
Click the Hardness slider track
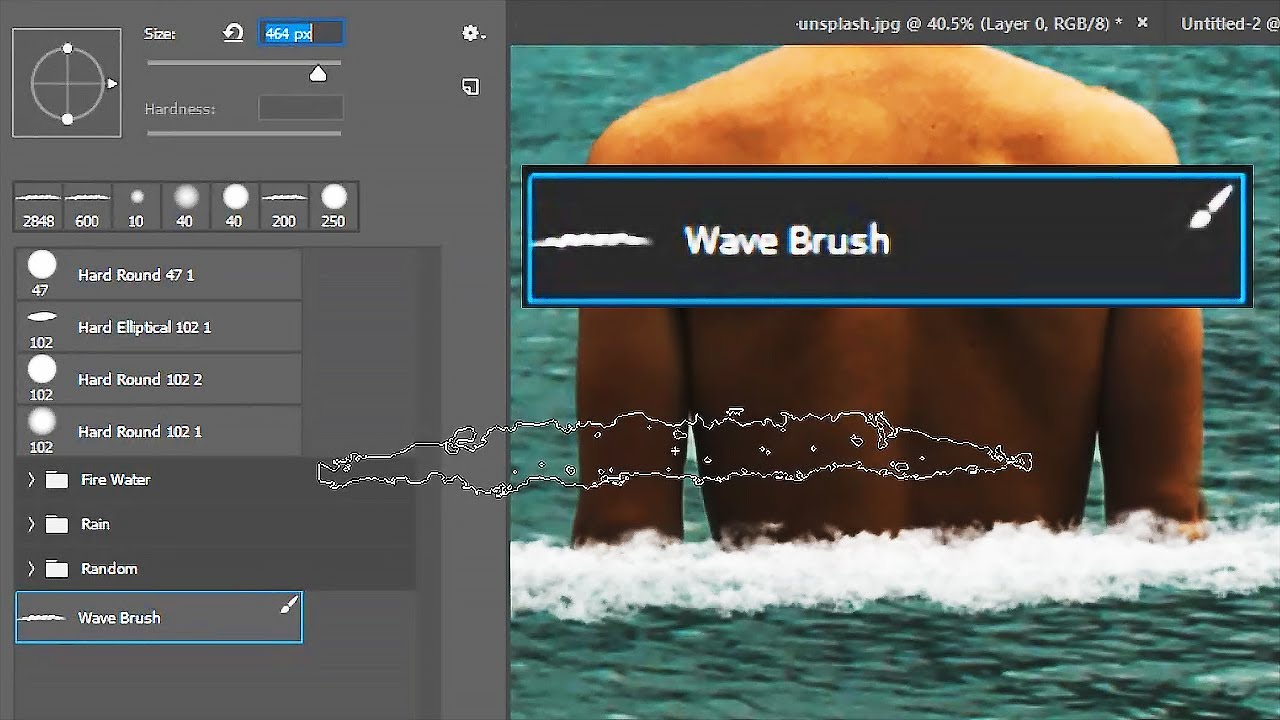pos(244,132)
